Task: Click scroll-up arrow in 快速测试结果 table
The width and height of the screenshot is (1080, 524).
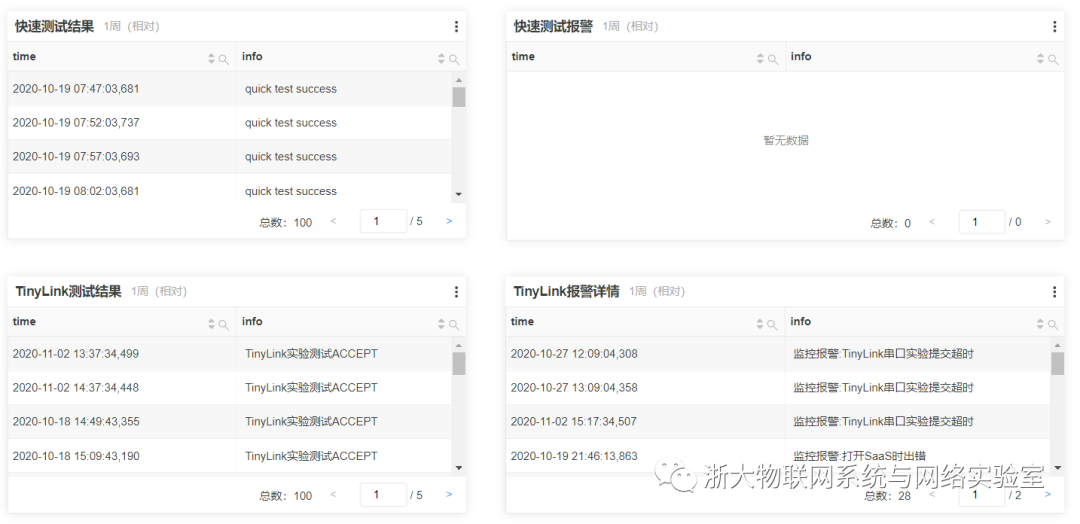Action: (459, 80)
